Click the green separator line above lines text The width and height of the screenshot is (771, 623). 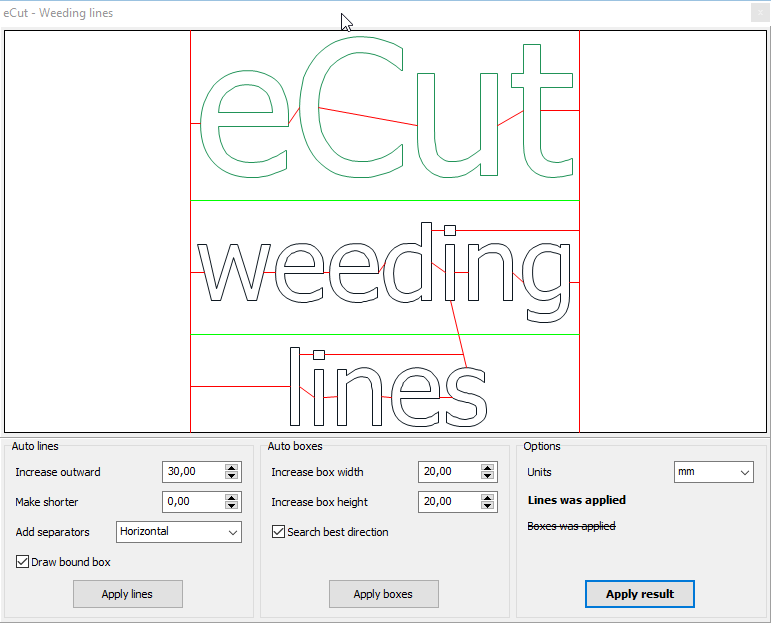(x=385, y=334)
